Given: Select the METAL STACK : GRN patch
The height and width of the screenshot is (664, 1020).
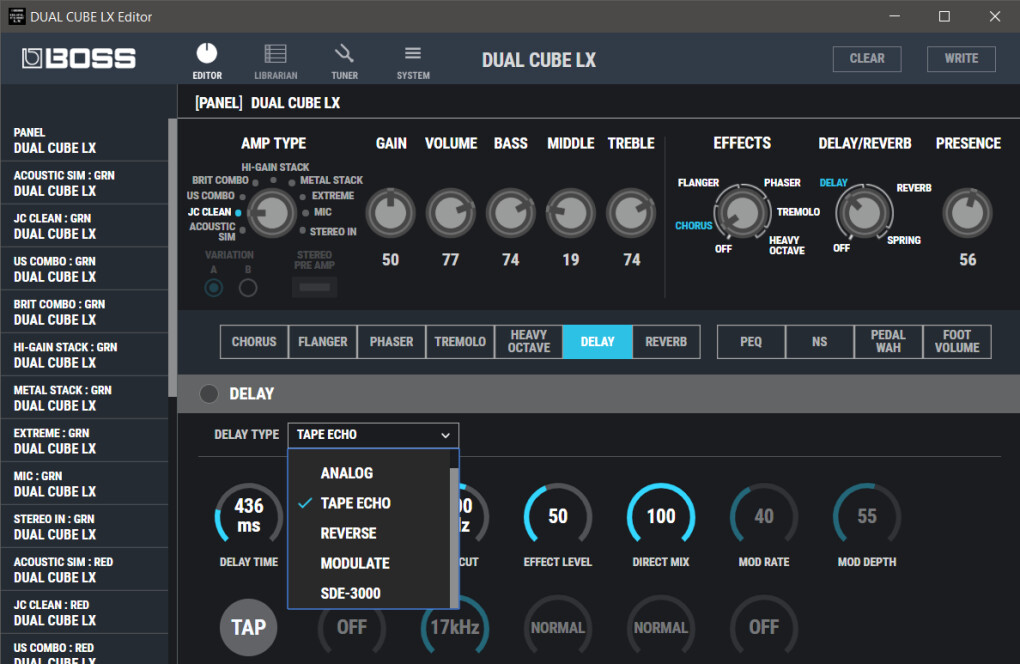Looking at the screenshot, I should coord(84,397).
